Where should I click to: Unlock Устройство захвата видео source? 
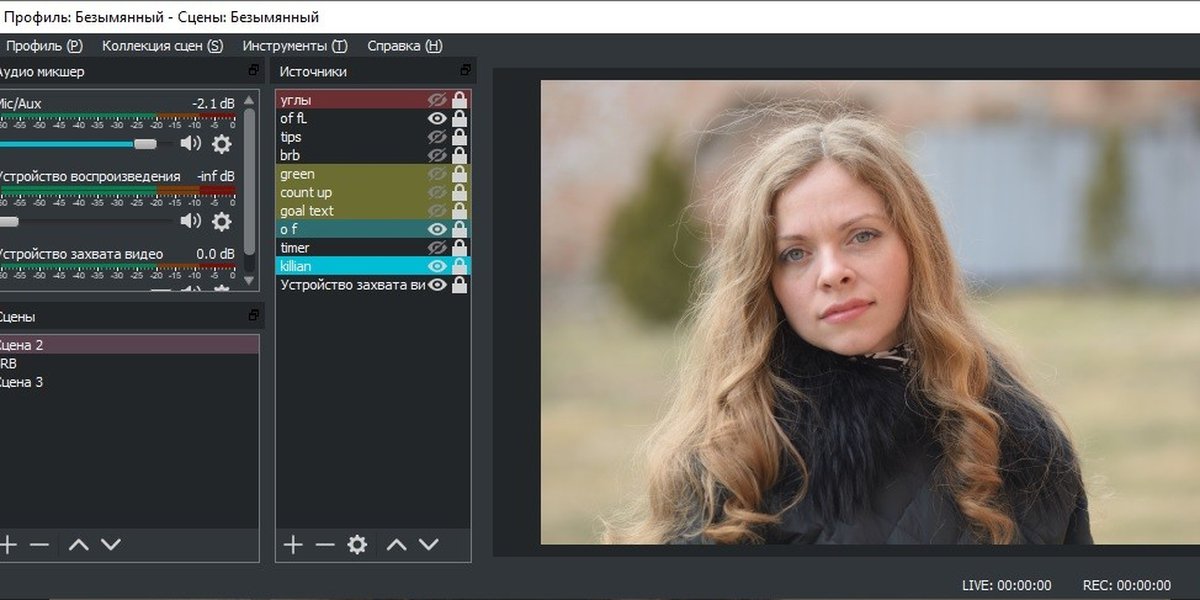click(459, 285)
